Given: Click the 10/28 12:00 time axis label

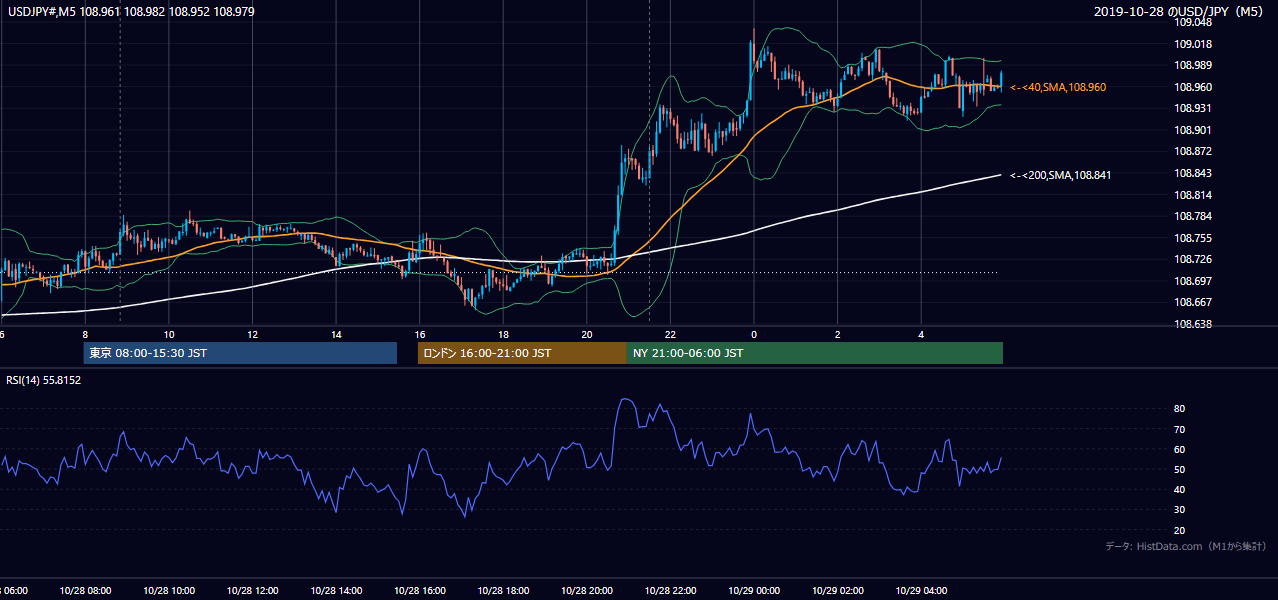Looking at the screenshot, I should coord(252,591).
